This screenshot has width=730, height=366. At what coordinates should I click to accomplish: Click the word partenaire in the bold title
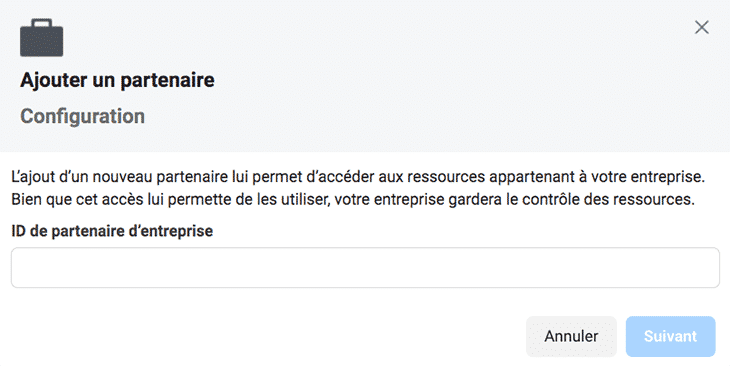coord(168,80)
